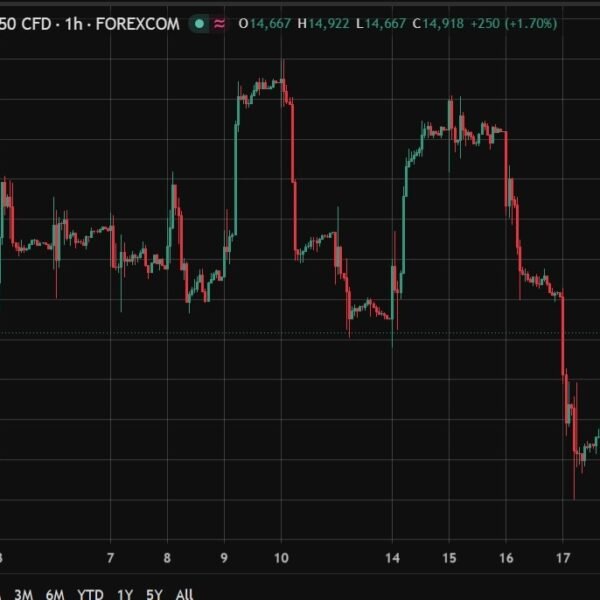
Task: Click date label 16 on time axis
Action: point(506,558)
